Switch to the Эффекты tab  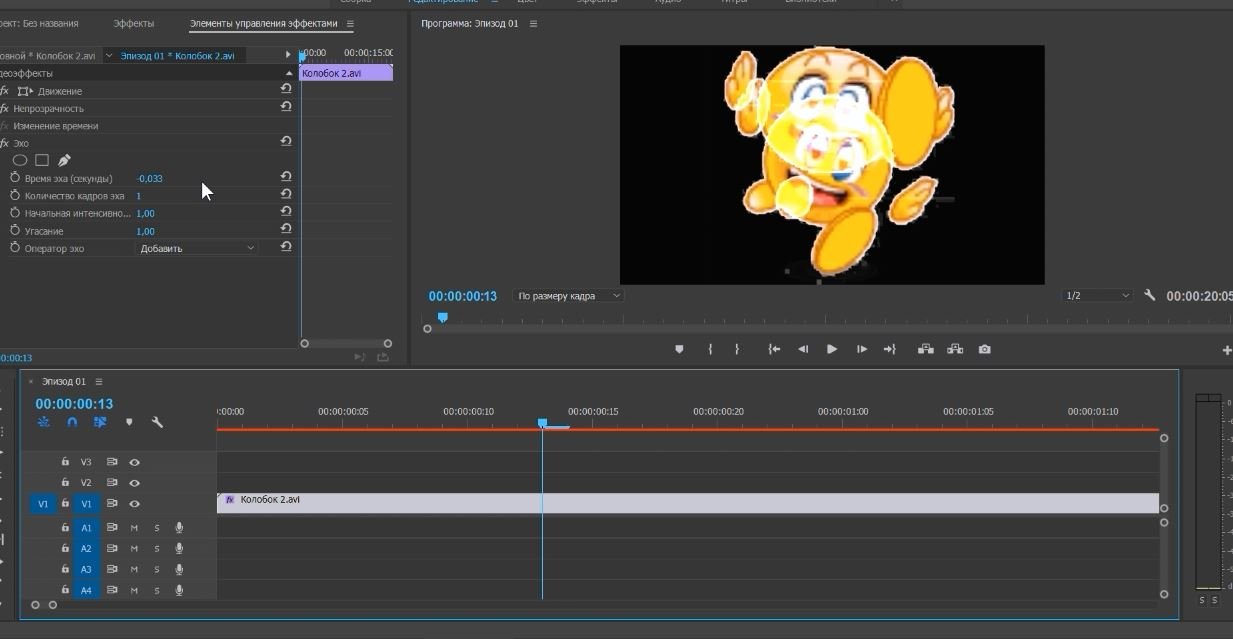click(x=133, y=23)
